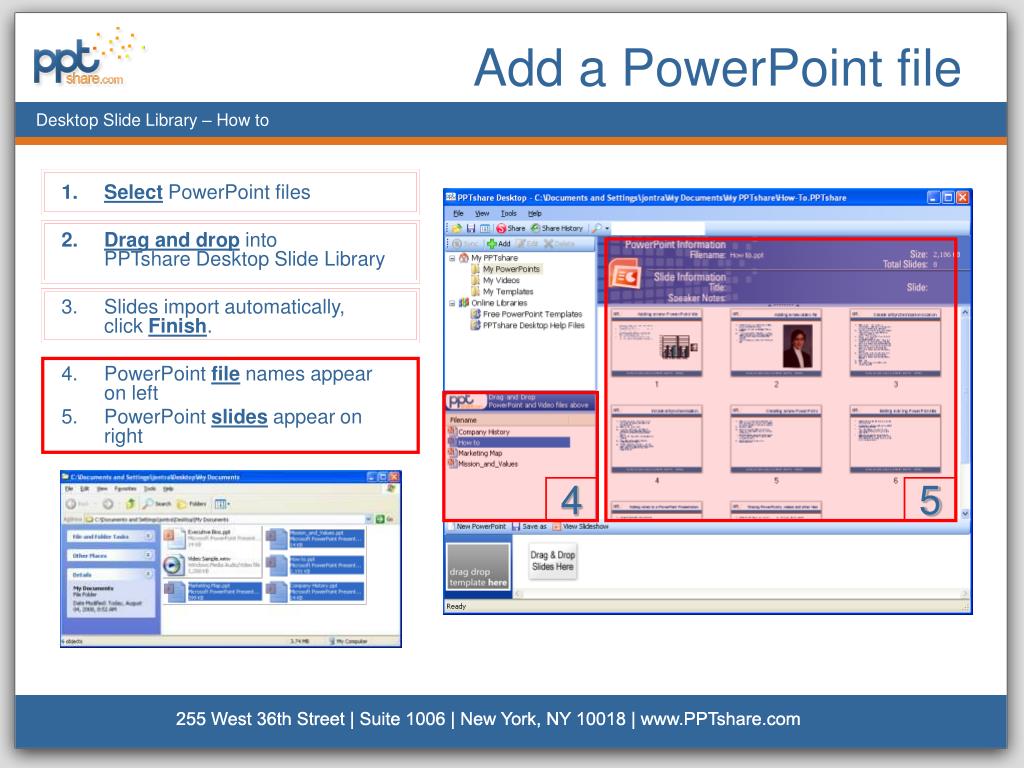Click the greyed Edit button in library toolbar
The height and width of the screenshot is (768, 1024).
[x=528, y=244]
